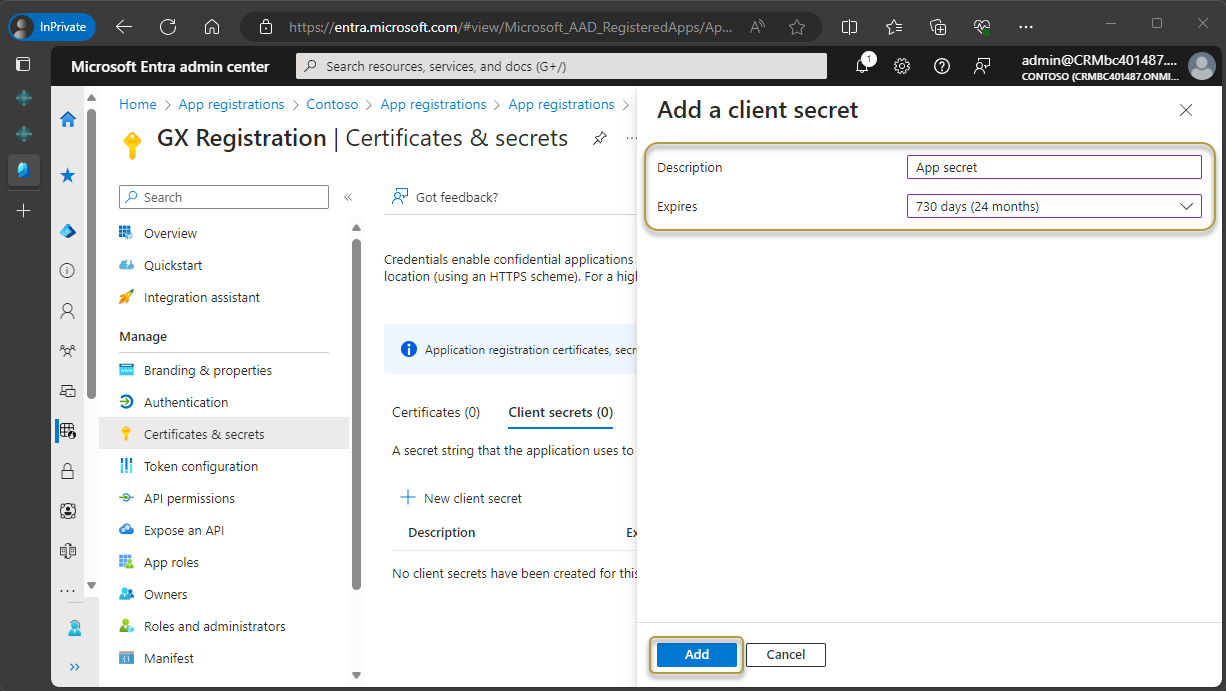The image size is (1226, 691).
Task: Click the Home icon in left rail
Action: coord(68,120)
